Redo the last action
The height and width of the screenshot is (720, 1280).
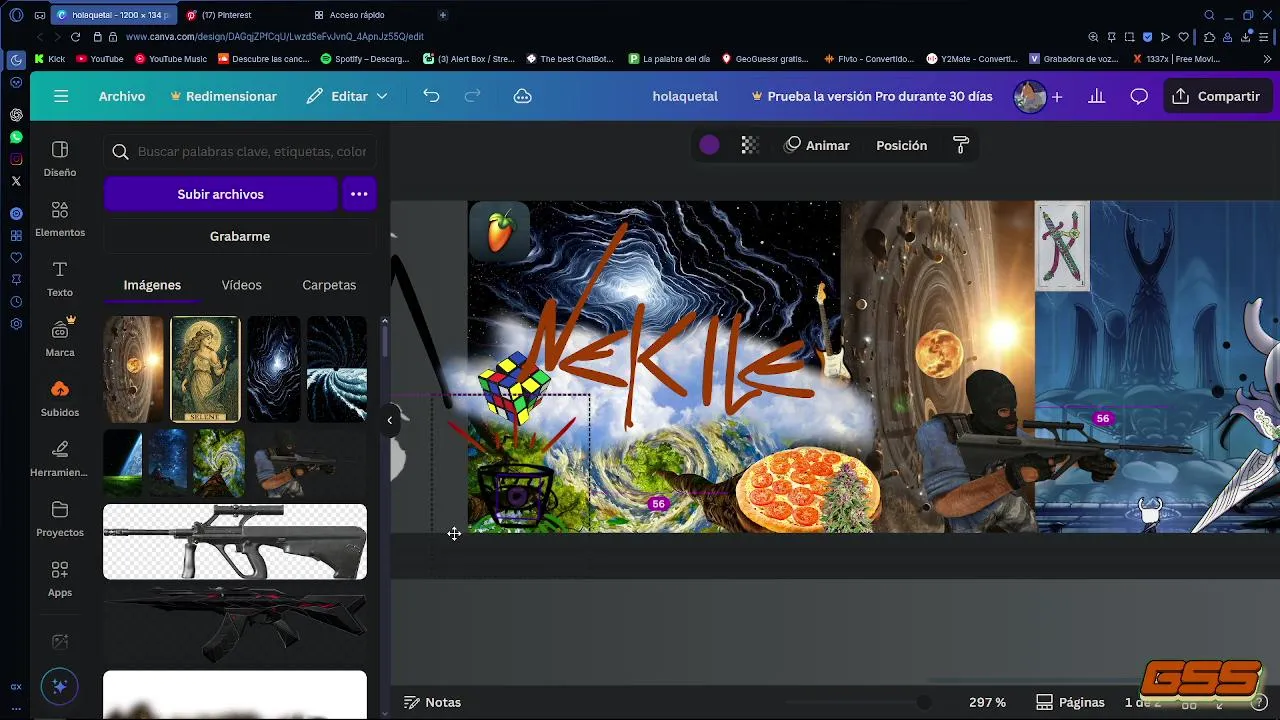473,96
